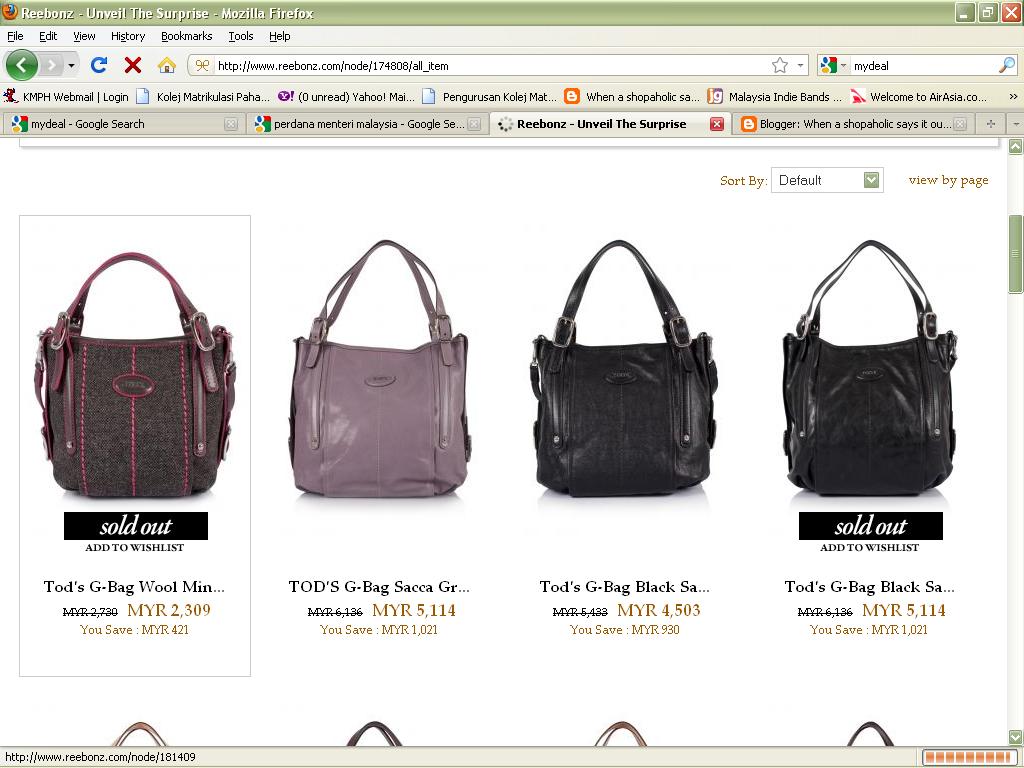Viewport: 1024px width, 768px height.
Task: Open KMPH Webmail Login bookmark
Action: coord(66,97)
